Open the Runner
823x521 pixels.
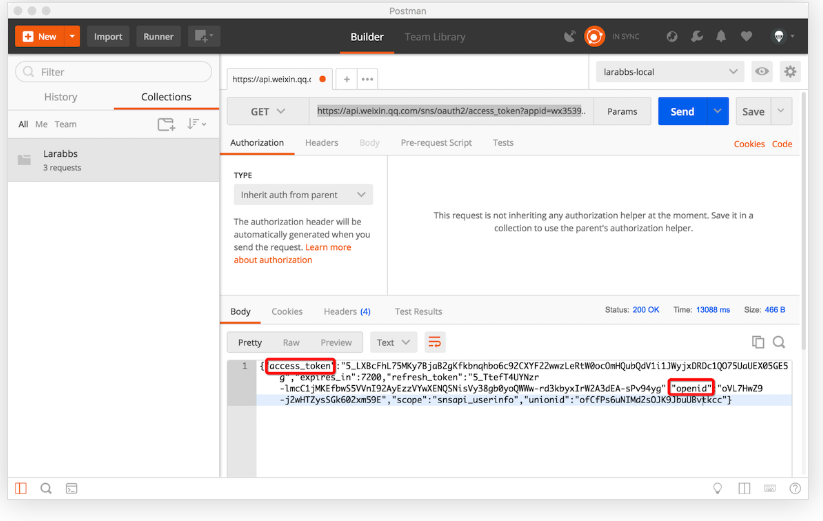159,37
